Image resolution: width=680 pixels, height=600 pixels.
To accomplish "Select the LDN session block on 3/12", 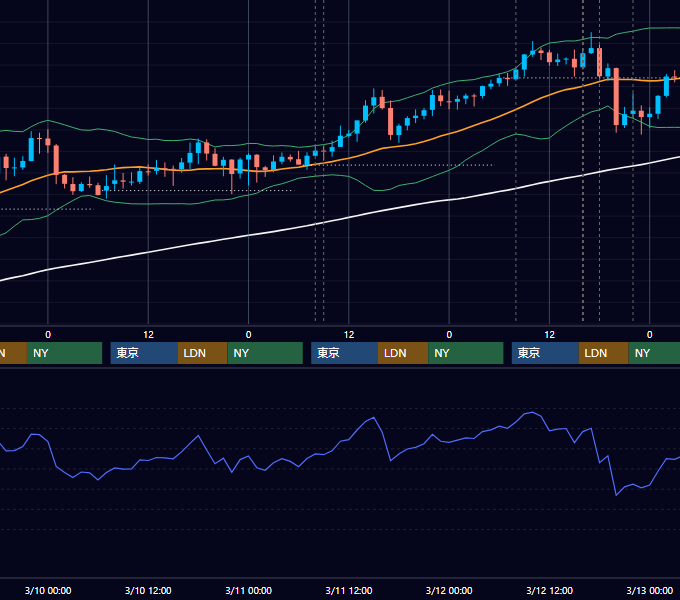I will [604, 353].
